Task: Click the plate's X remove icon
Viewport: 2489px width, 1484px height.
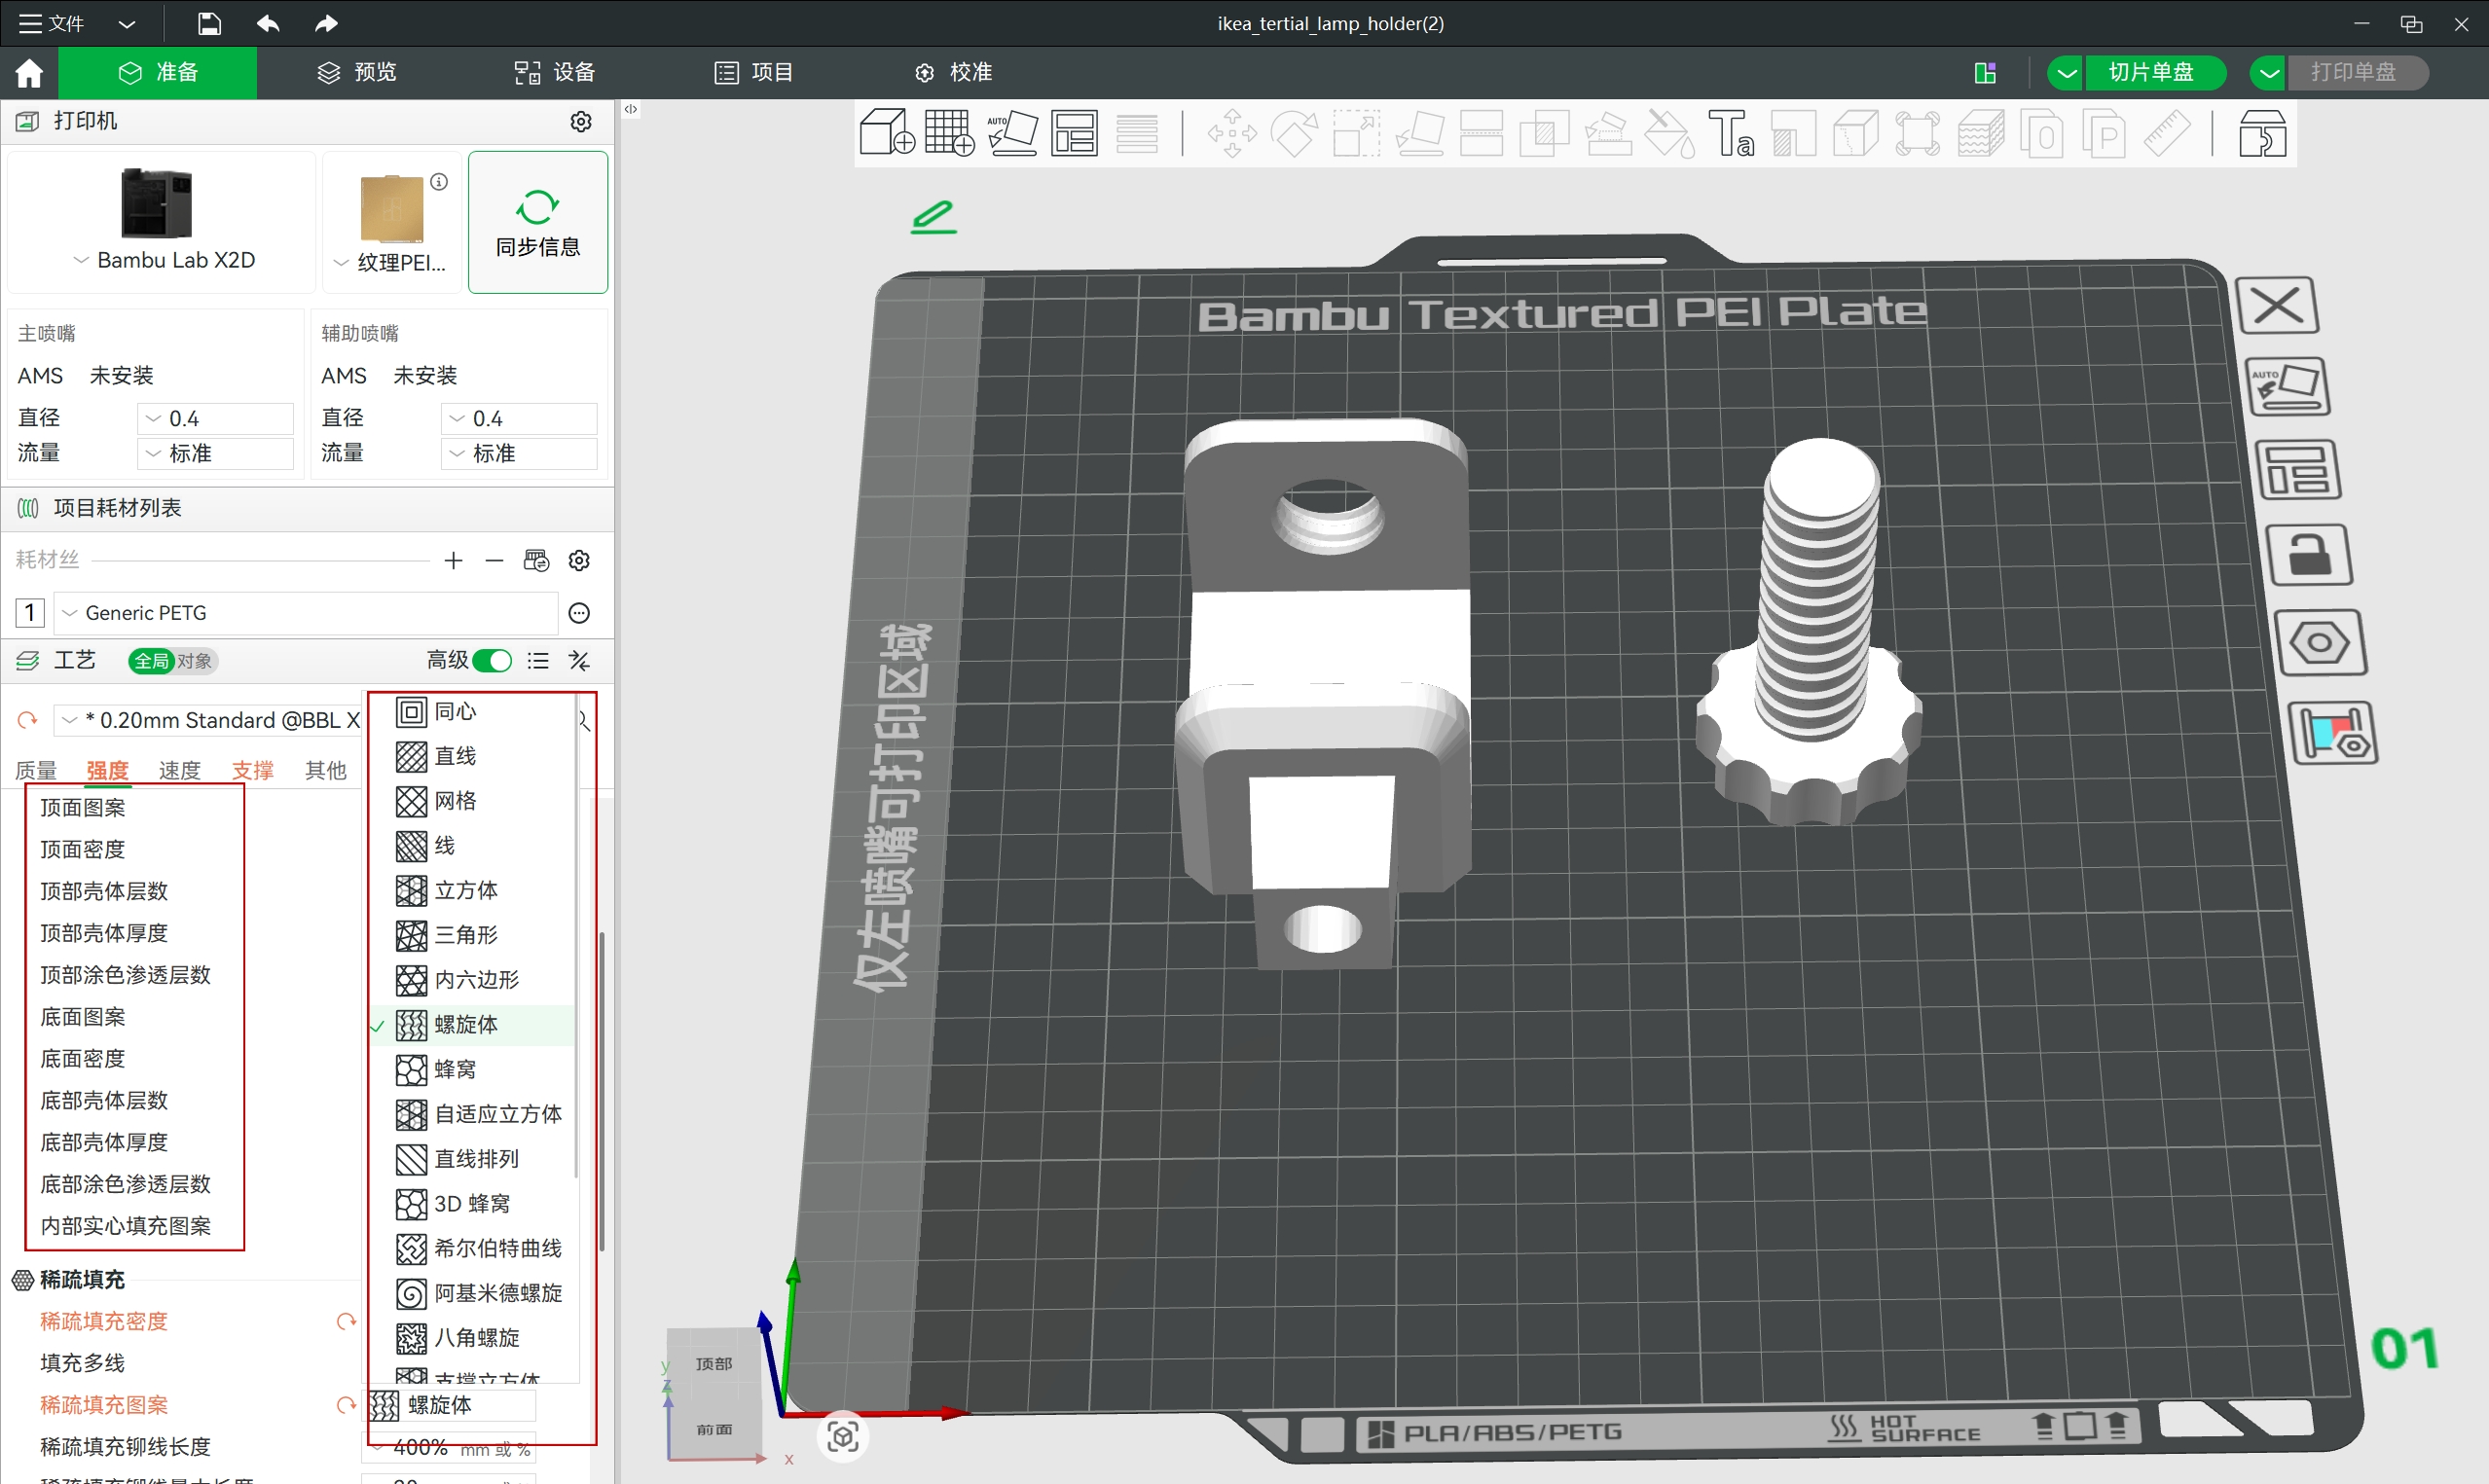Action: (2277, 305)
